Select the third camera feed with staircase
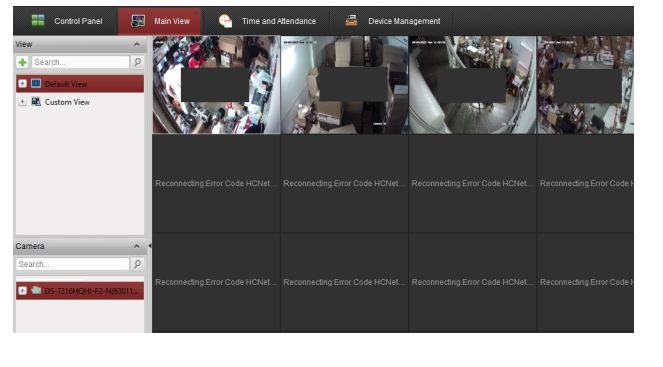This screenshot has height=367, width=663. pyautogui.click(x=473, y=85)
